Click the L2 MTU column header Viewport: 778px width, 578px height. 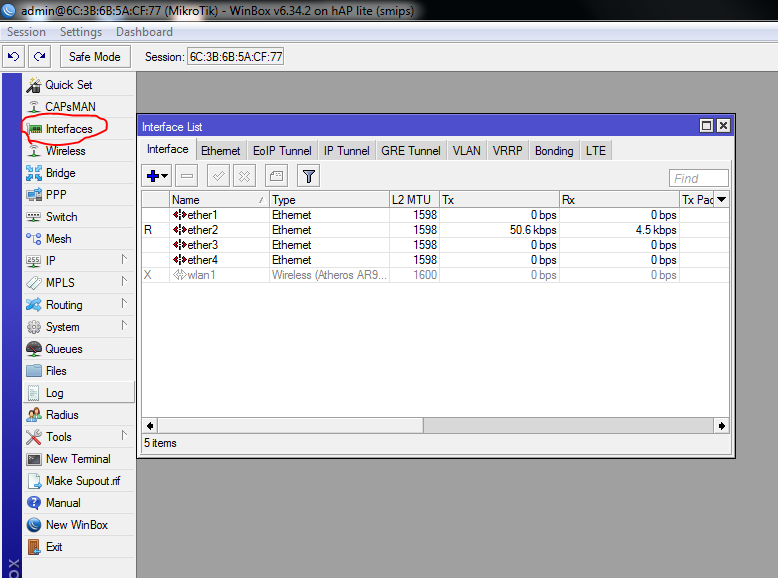[x=414, y=199]
